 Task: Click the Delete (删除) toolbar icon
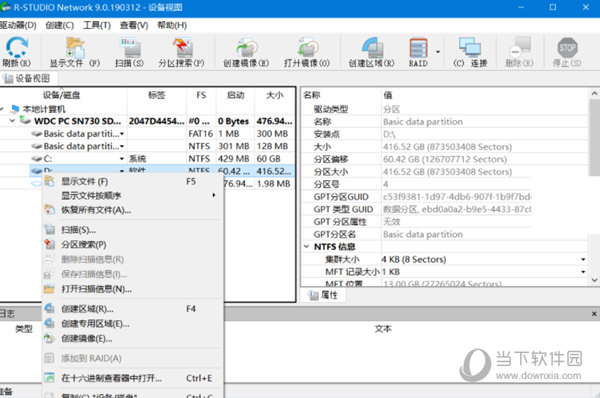[x=520, y=47]
